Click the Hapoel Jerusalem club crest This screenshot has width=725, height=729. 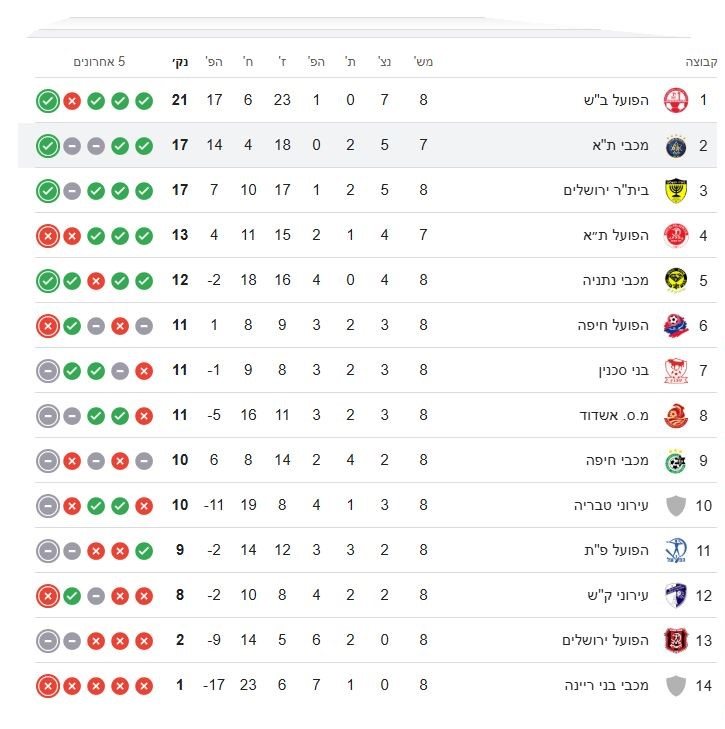click(x=677, y=640)
